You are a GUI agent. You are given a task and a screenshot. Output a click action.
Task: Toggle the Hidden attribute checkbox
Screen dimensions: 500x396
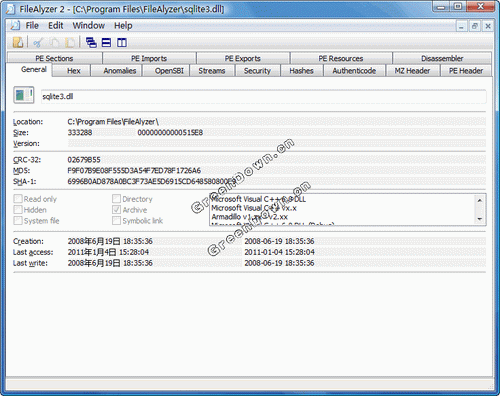click(x=18, y=210)
